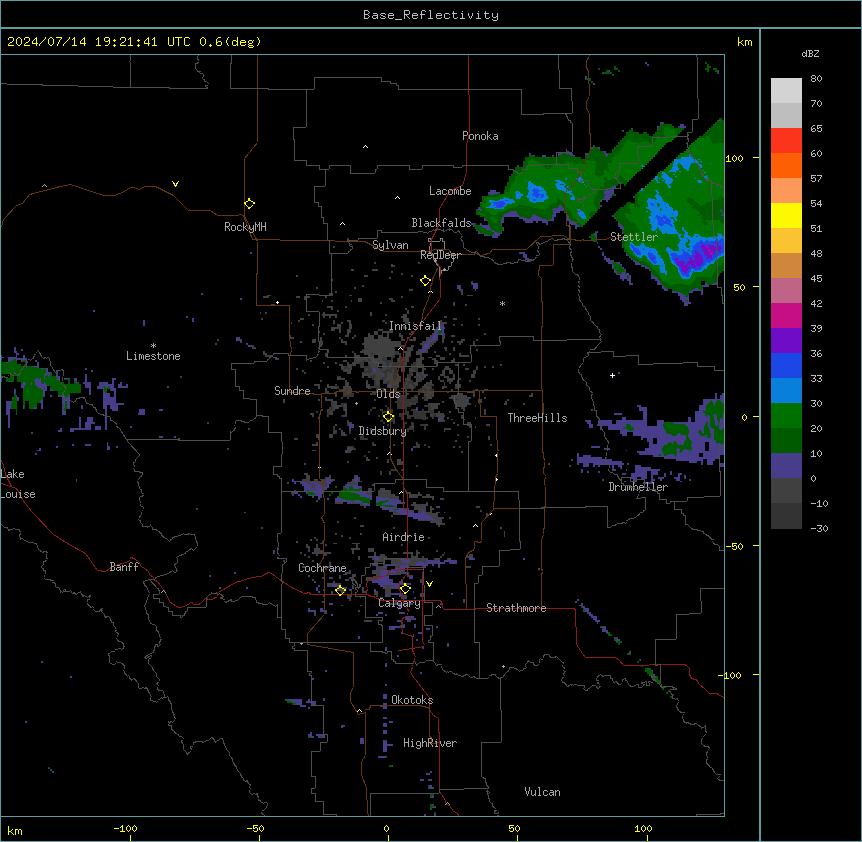Click the Drumheller label
Image resolution: width=862 pixels, height=842 pixels.
(x=638, y=487)
